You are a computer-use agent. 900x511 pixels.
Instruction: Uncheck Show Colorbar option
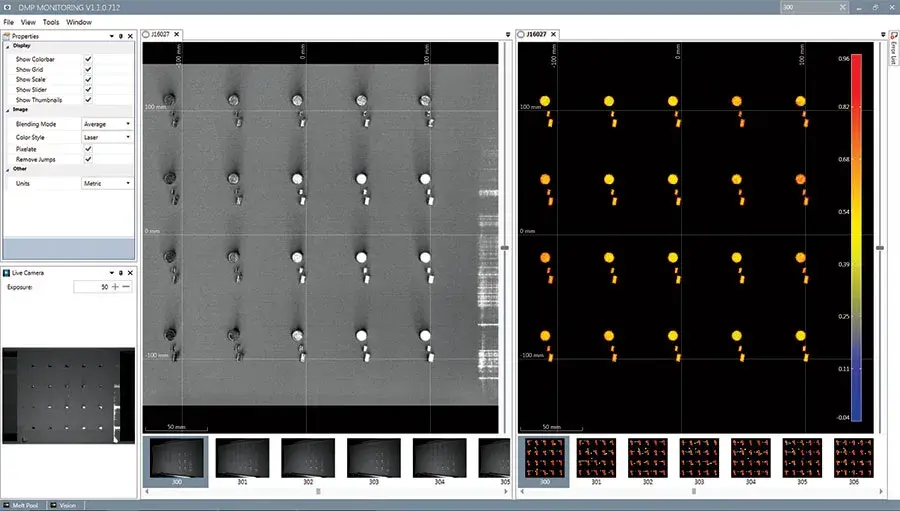89,60
